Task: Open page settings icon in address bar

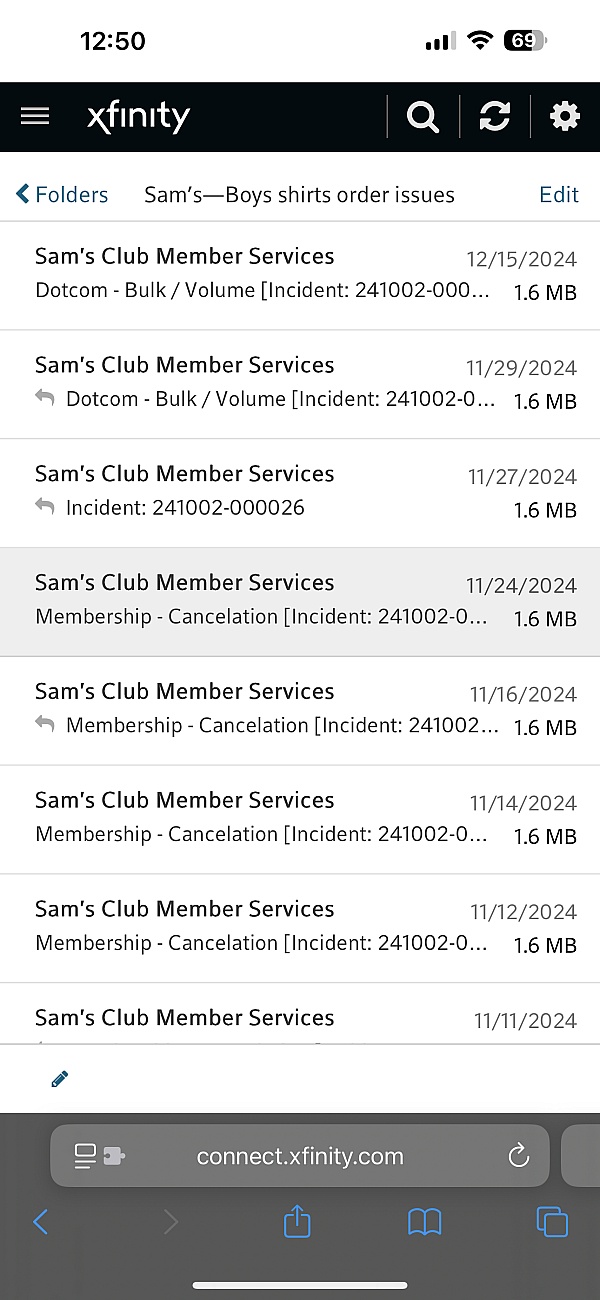Action: click(98, 1157)
